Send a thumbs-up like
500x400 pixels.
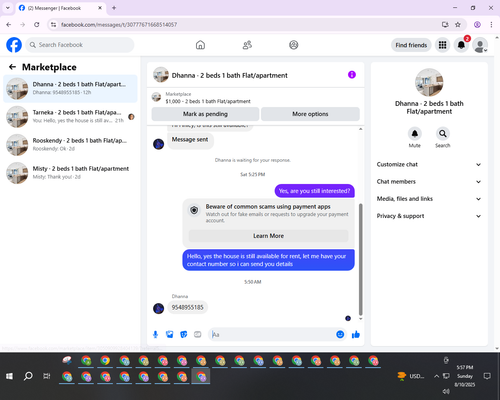pos(356,334)
